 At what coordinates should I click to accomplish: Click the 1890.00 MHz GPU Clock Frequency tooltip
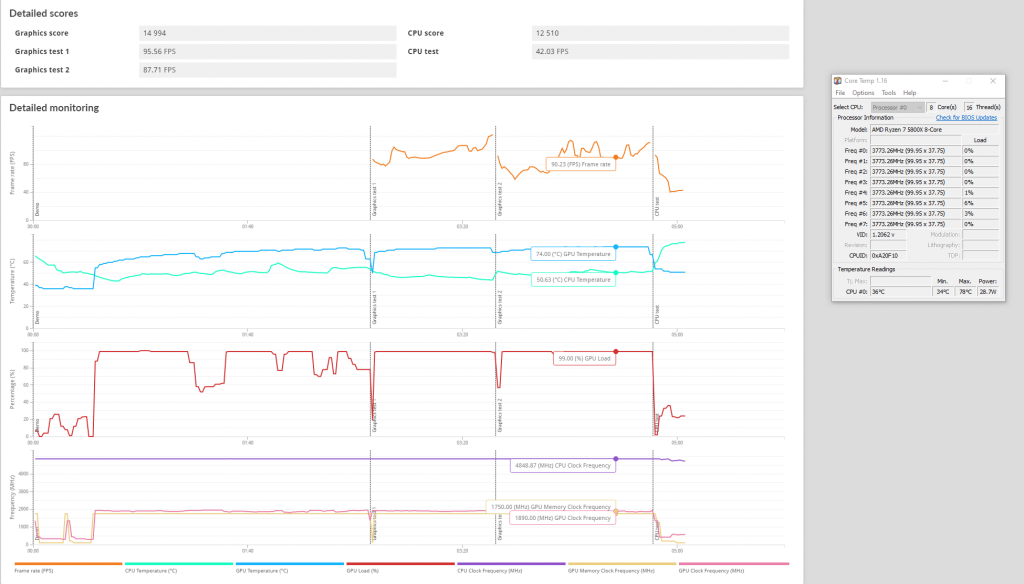[562, 518]
